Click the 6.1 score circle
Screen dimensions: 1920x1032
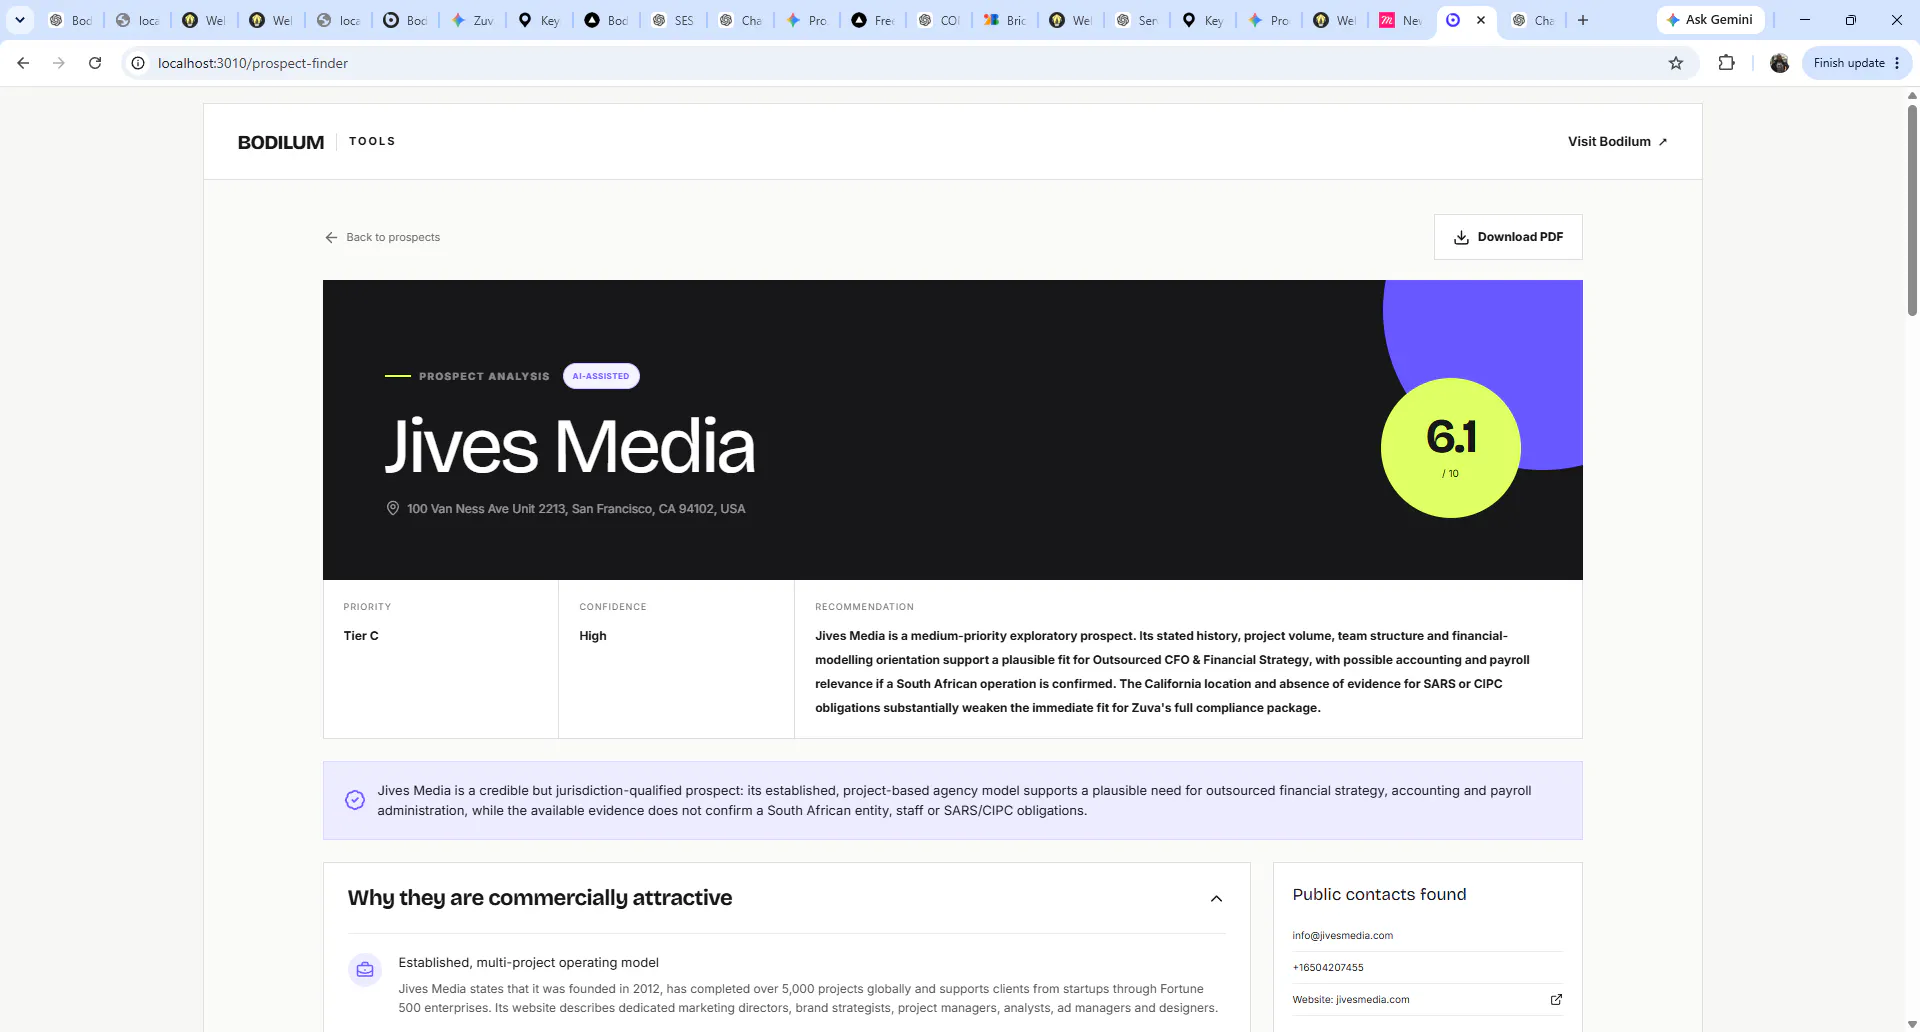[1451, 448]
